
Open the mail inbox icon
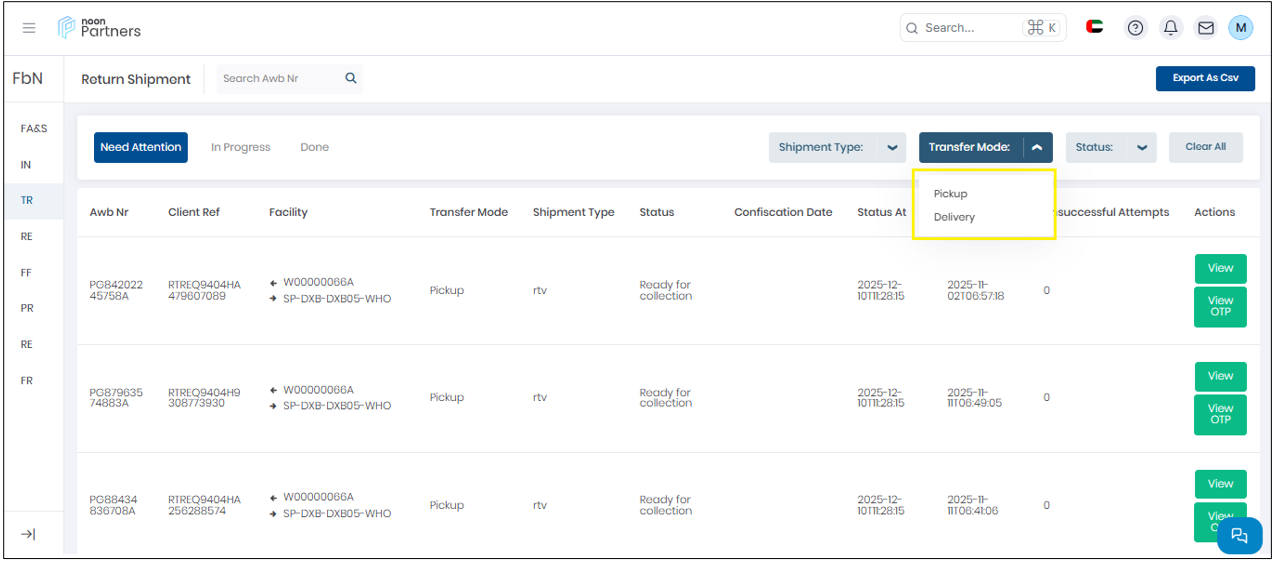click(1206, 28)
